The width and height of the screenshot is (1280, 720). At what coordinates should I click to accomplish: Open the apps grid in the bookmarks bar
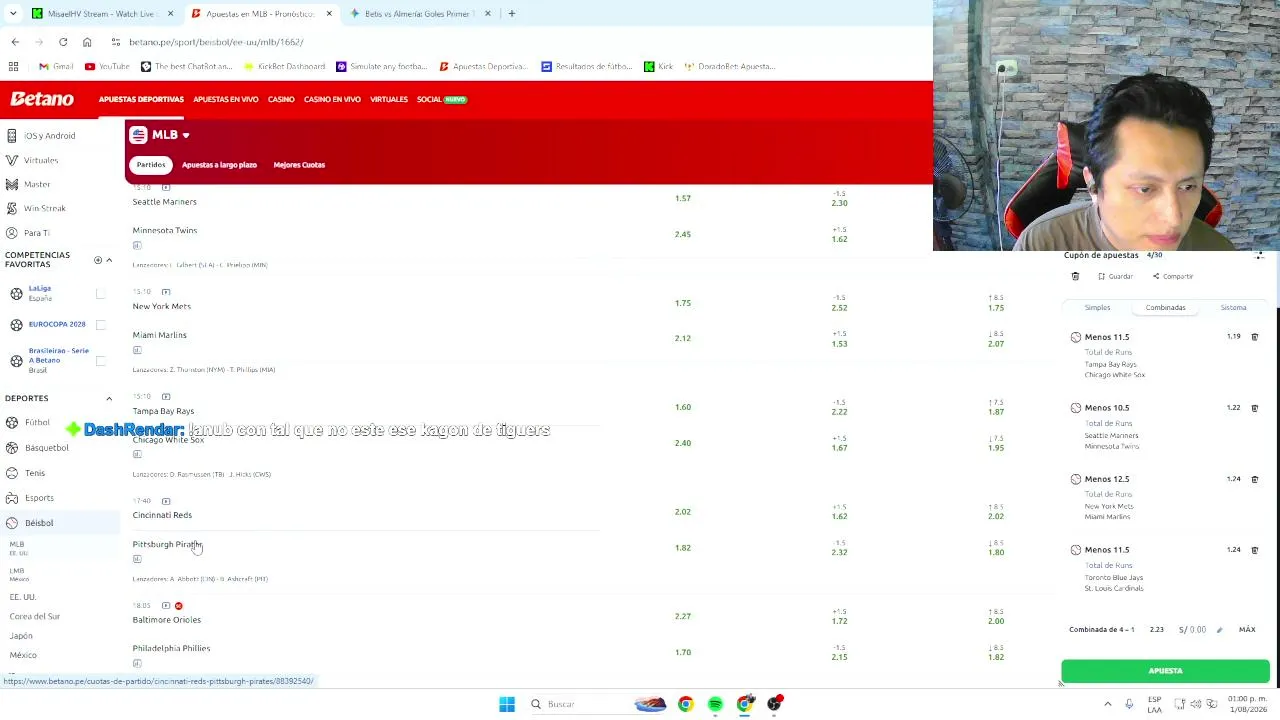(13, 66)
